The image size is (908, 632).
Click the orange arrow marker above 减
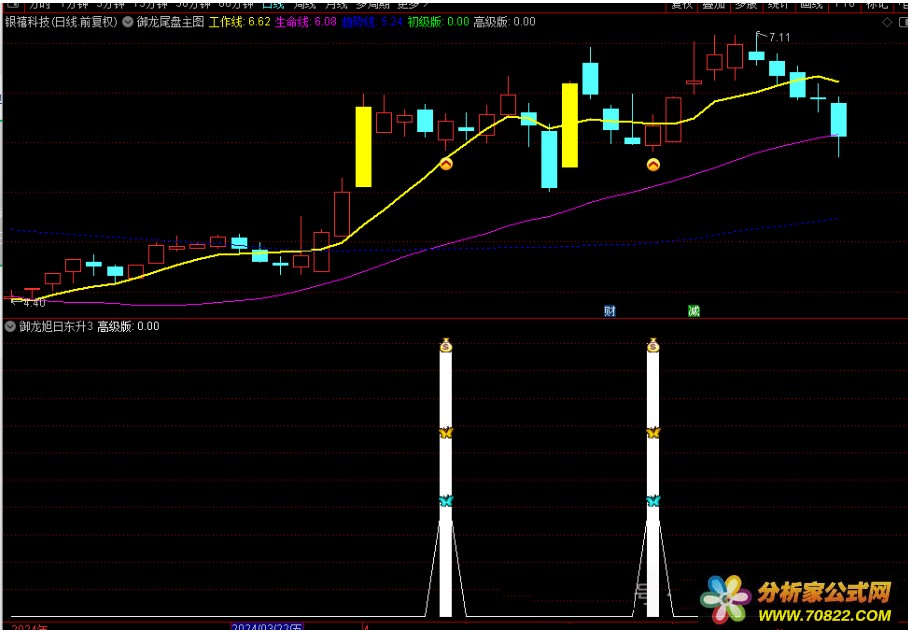[653, 165]
